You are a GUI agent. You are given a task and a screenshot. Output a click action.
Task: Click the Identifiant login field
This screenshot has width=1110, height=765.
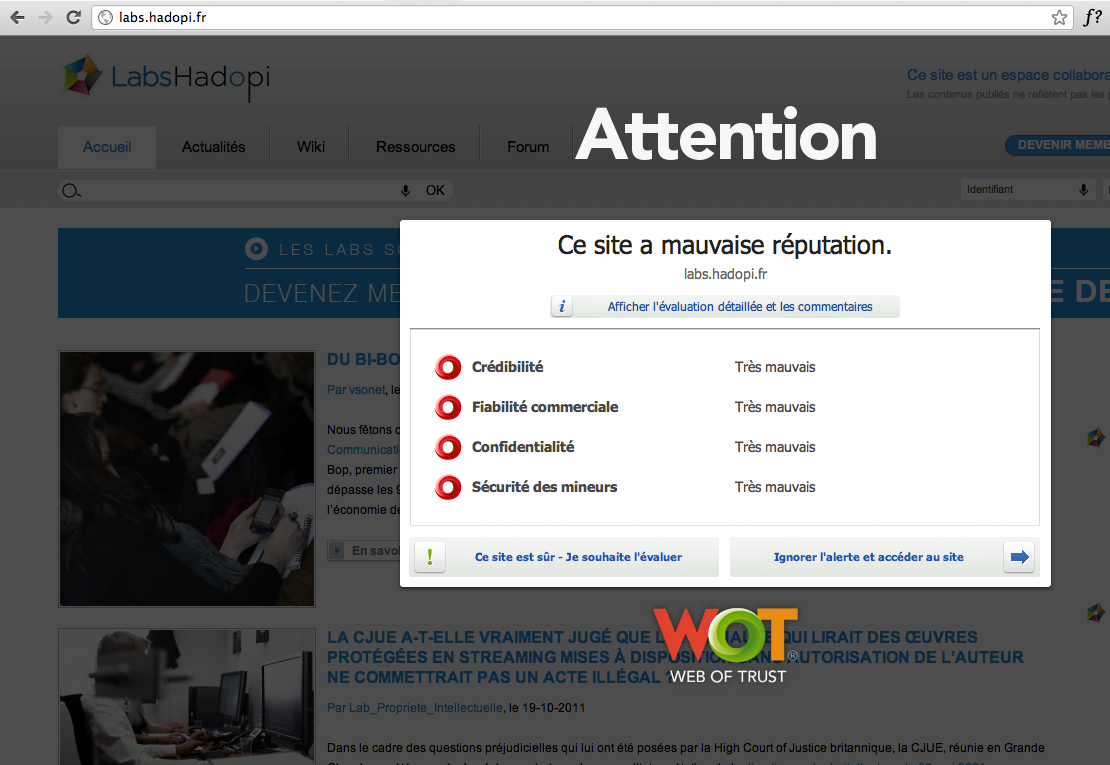click(x=1027, y=190)
